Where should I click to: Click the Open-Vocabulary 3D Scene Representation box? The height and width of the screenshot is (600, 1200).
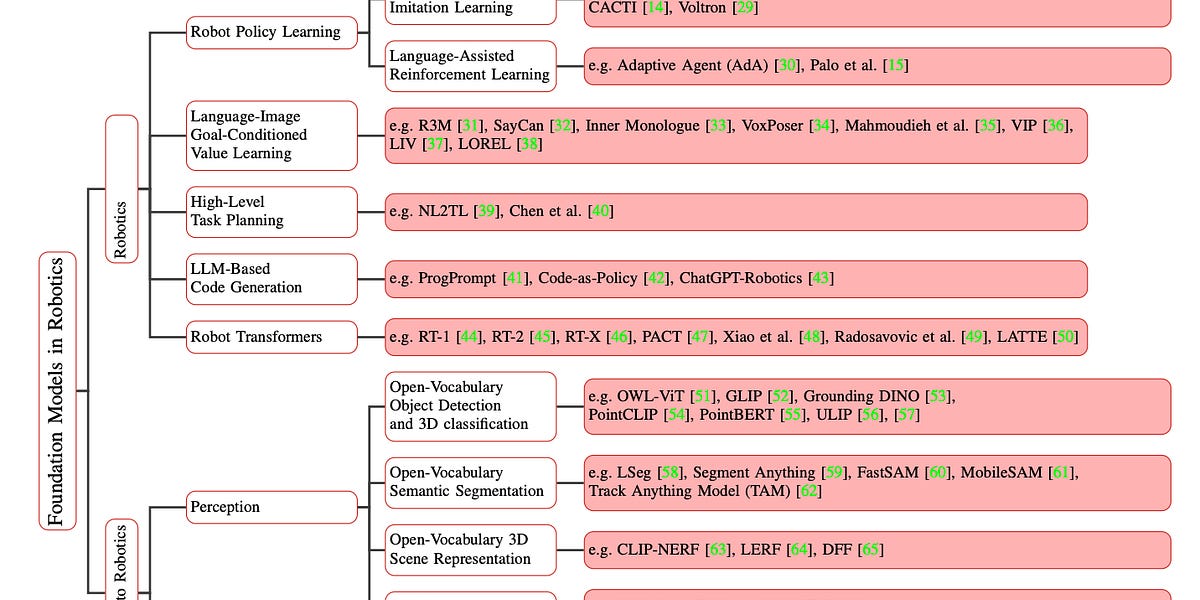pos(470,549)
